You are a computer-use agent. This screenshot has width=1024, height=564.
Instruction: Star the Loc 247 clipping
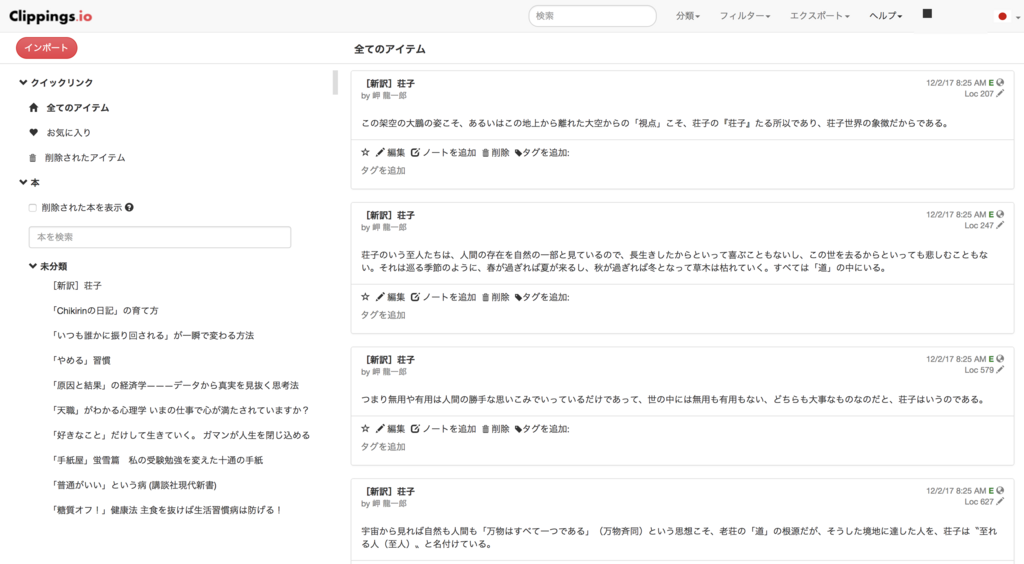pos(365,297)
